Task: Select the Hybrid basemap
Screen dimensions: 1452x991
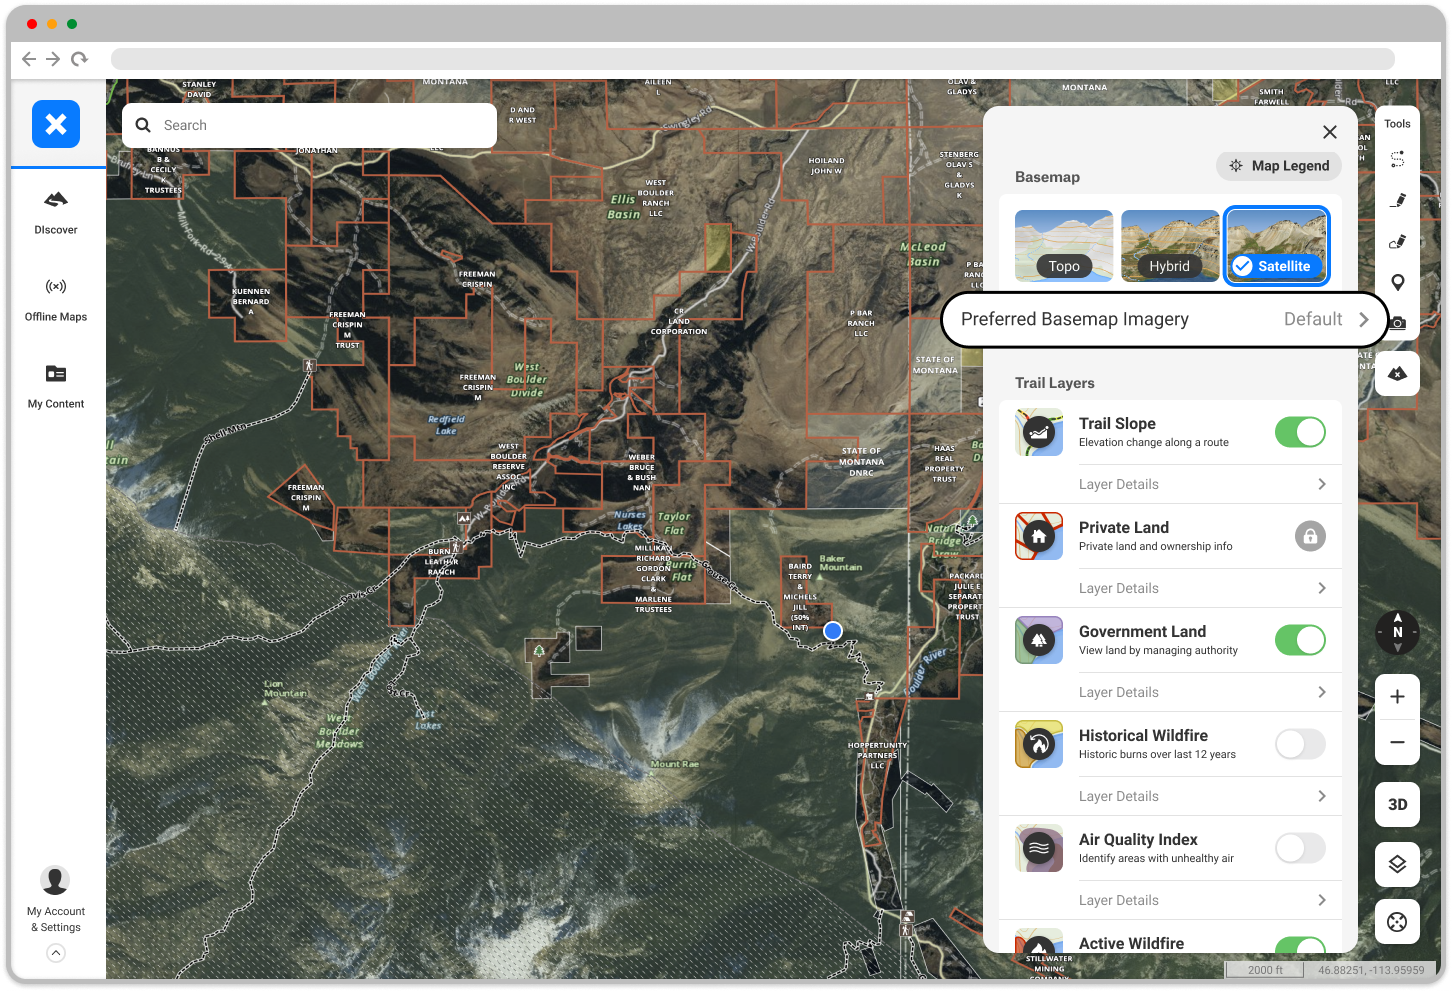Action: click(1170, 245)
